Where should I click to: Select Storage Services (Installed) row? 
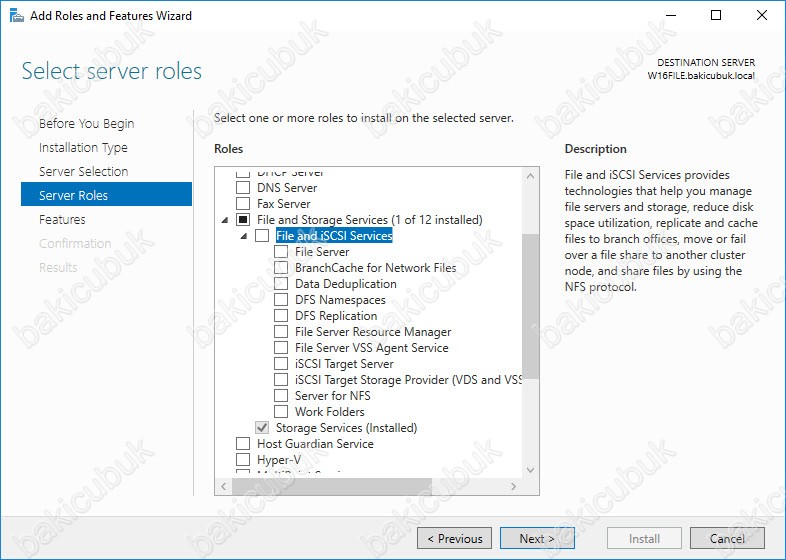point(346,428)
